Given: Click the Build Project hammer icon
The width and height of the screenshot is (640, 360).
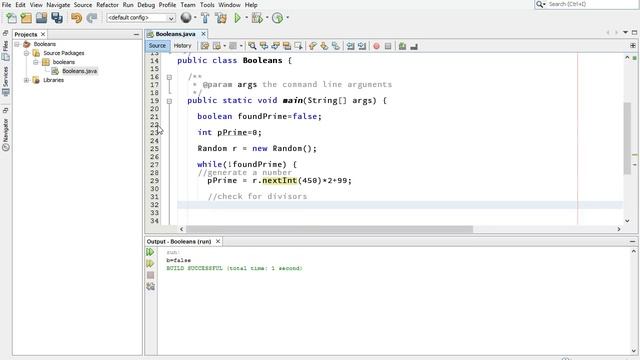Looking at the screenshot, I should 205,18.
